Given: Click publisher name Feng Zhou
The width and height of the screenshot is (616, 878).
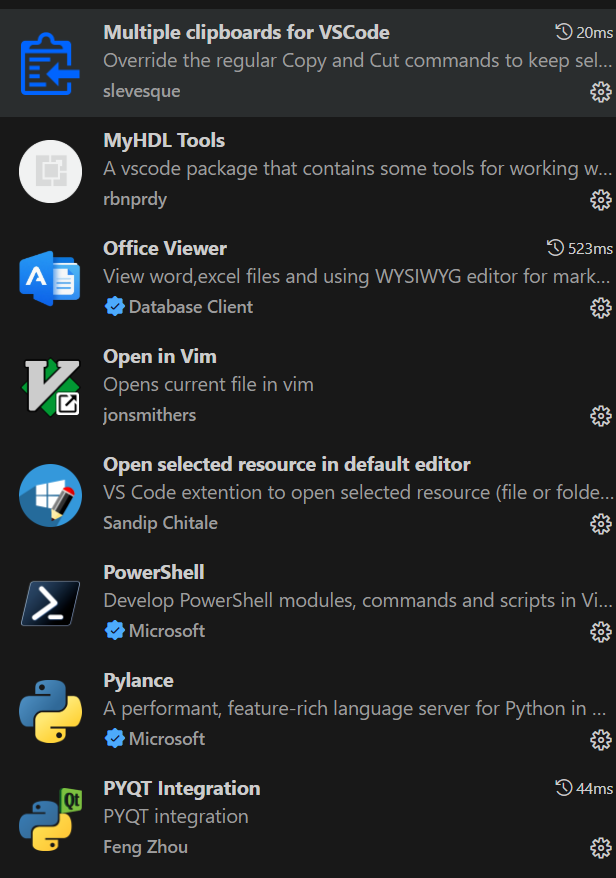Looking at the screenshot, I should (146, 847).
